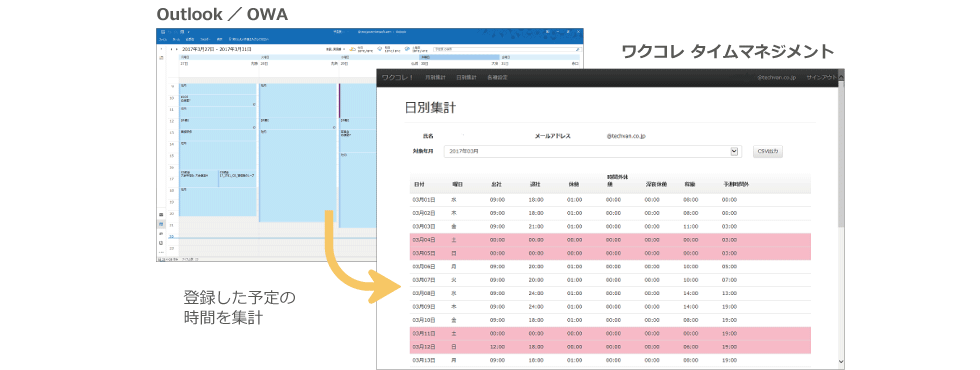Open 各種設定 in the ワクコレ navbar

click(498, 78)
